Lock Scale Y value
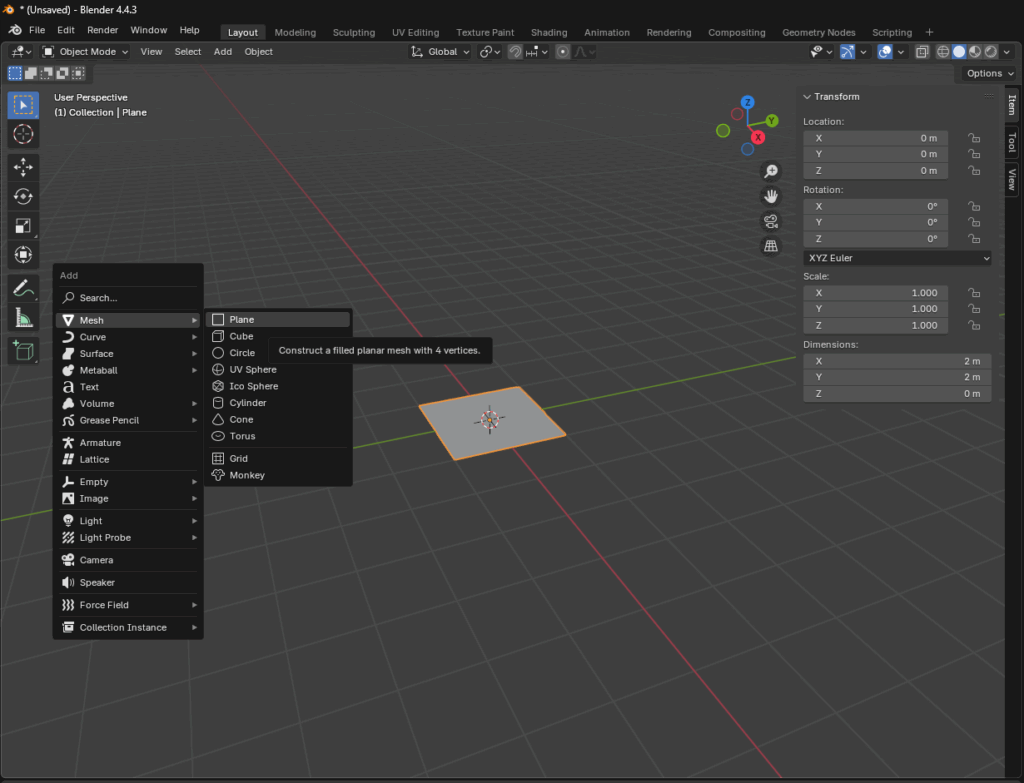Viewport: 1024px width, 783px height. (x=974, y=309)
